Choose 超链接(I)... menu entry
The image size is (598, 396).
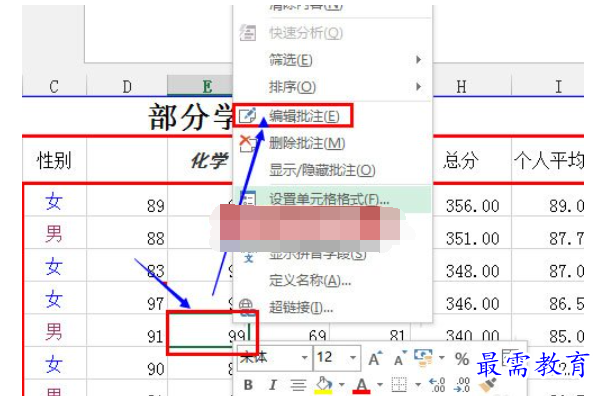click(x=332, y=307)
